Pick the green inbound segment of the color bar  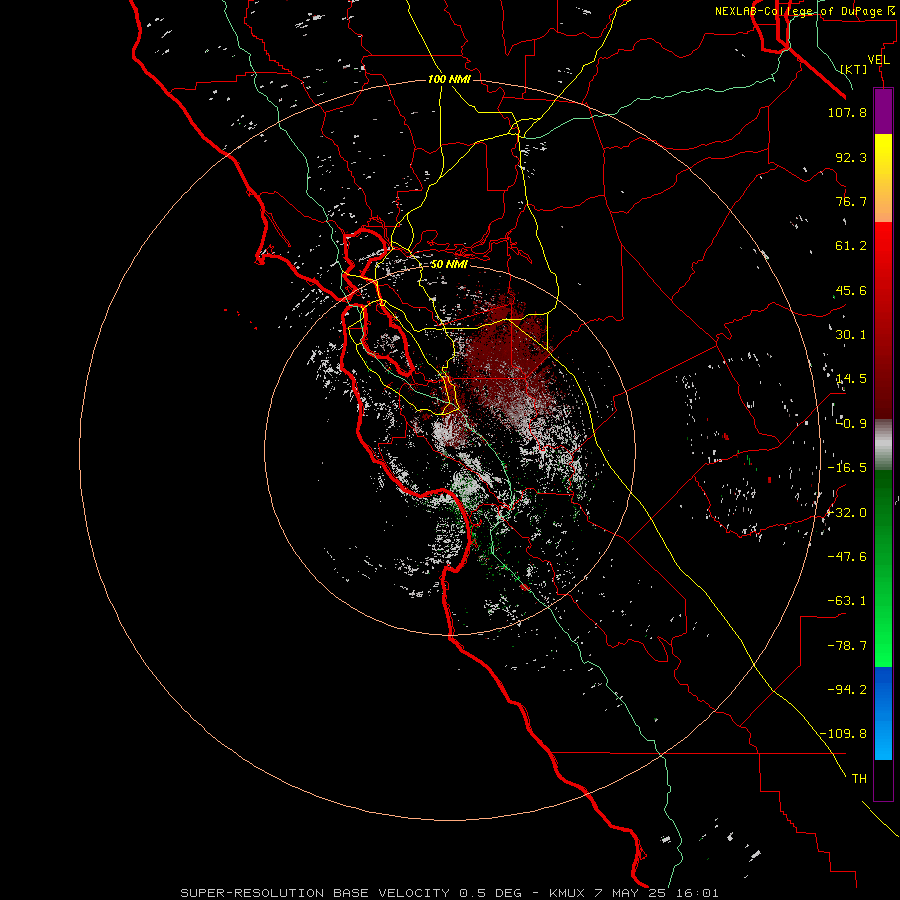(883, 568)
